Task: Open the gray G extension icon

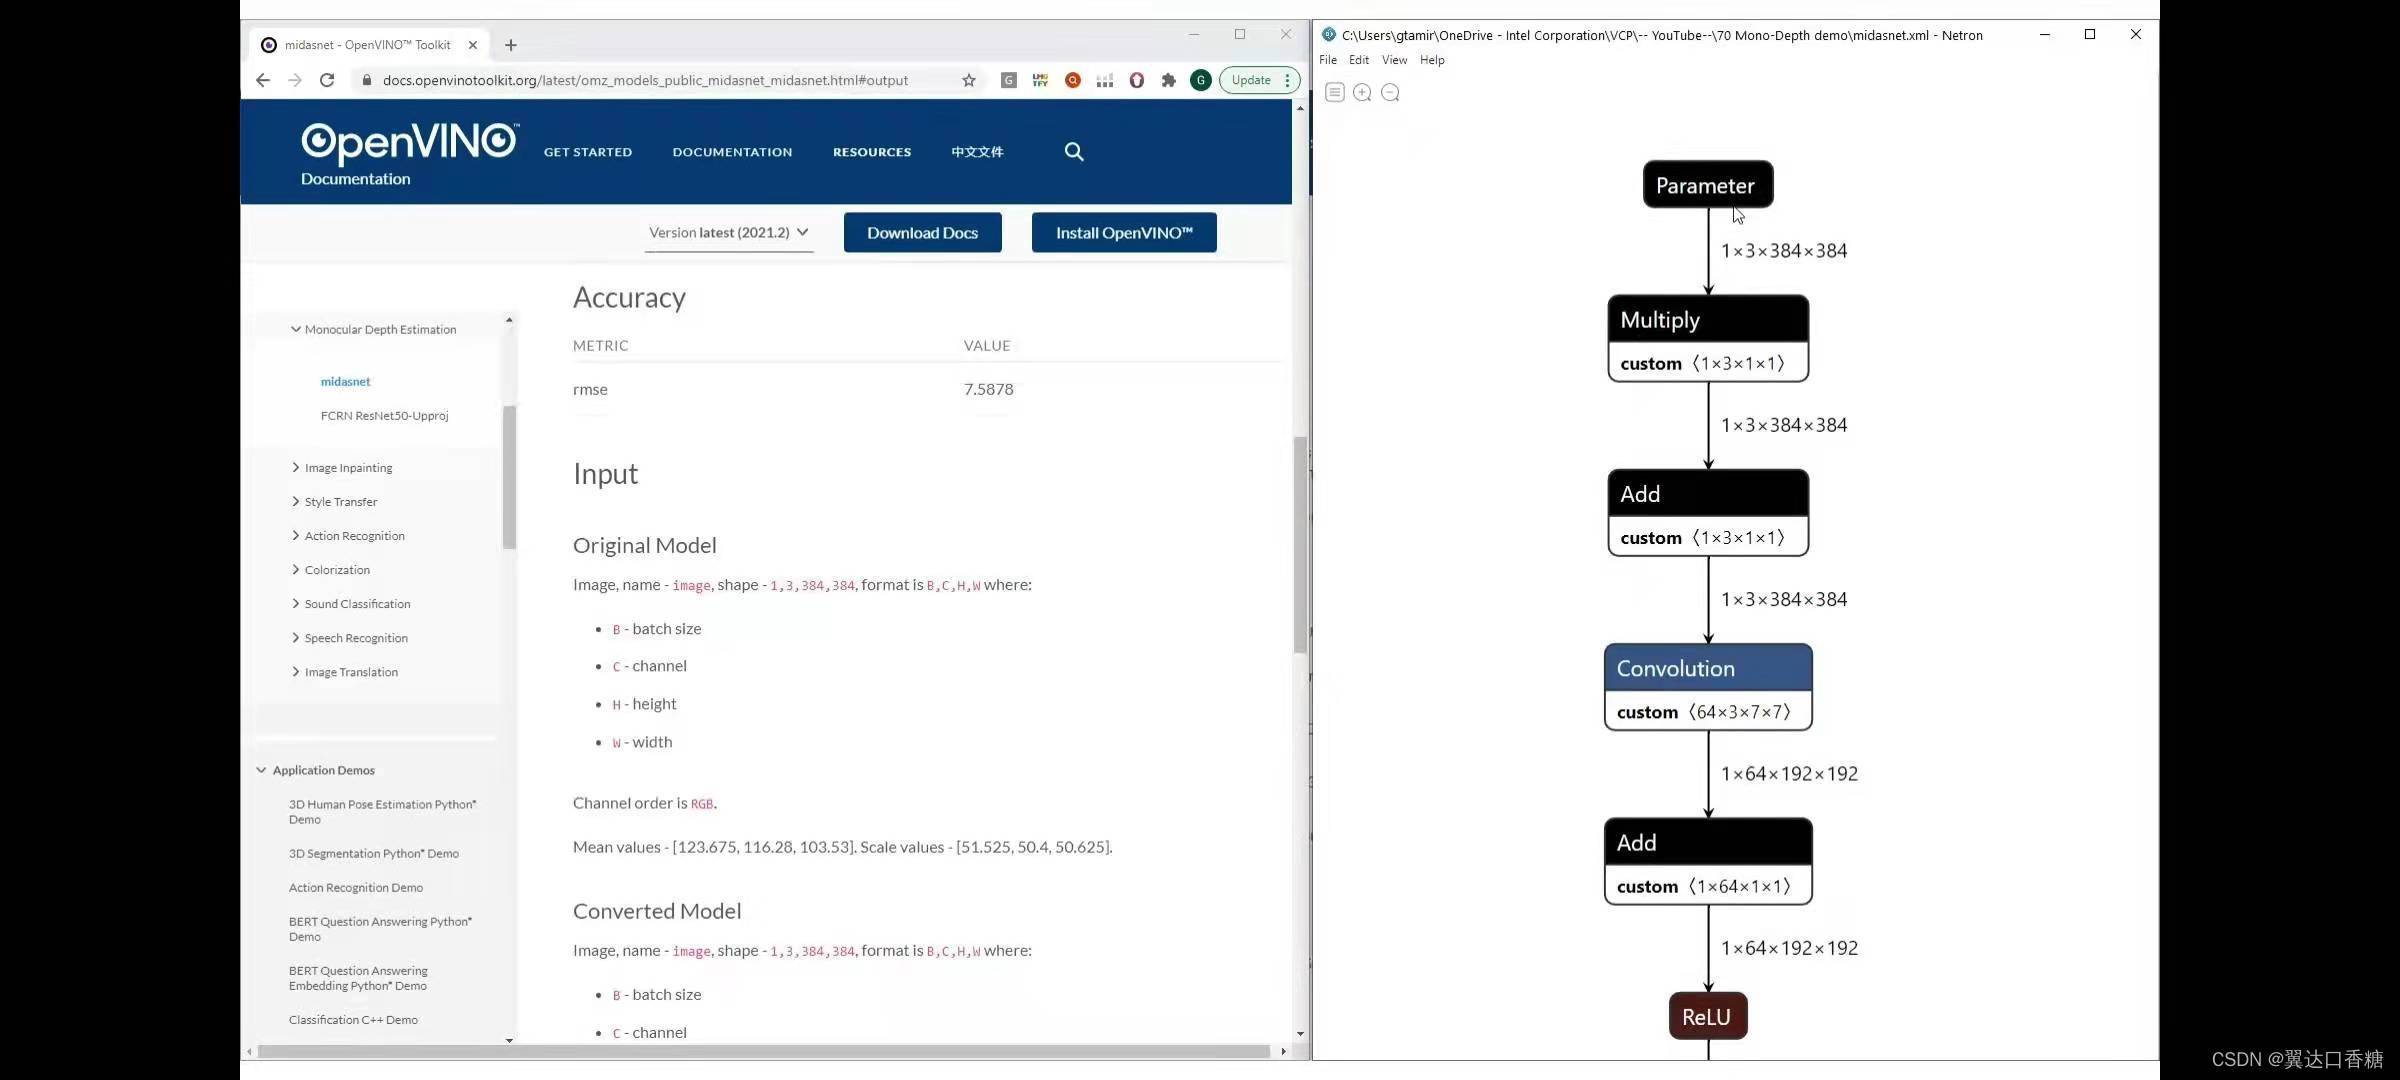Action: pyautogui.click(x=1009, y=80)
